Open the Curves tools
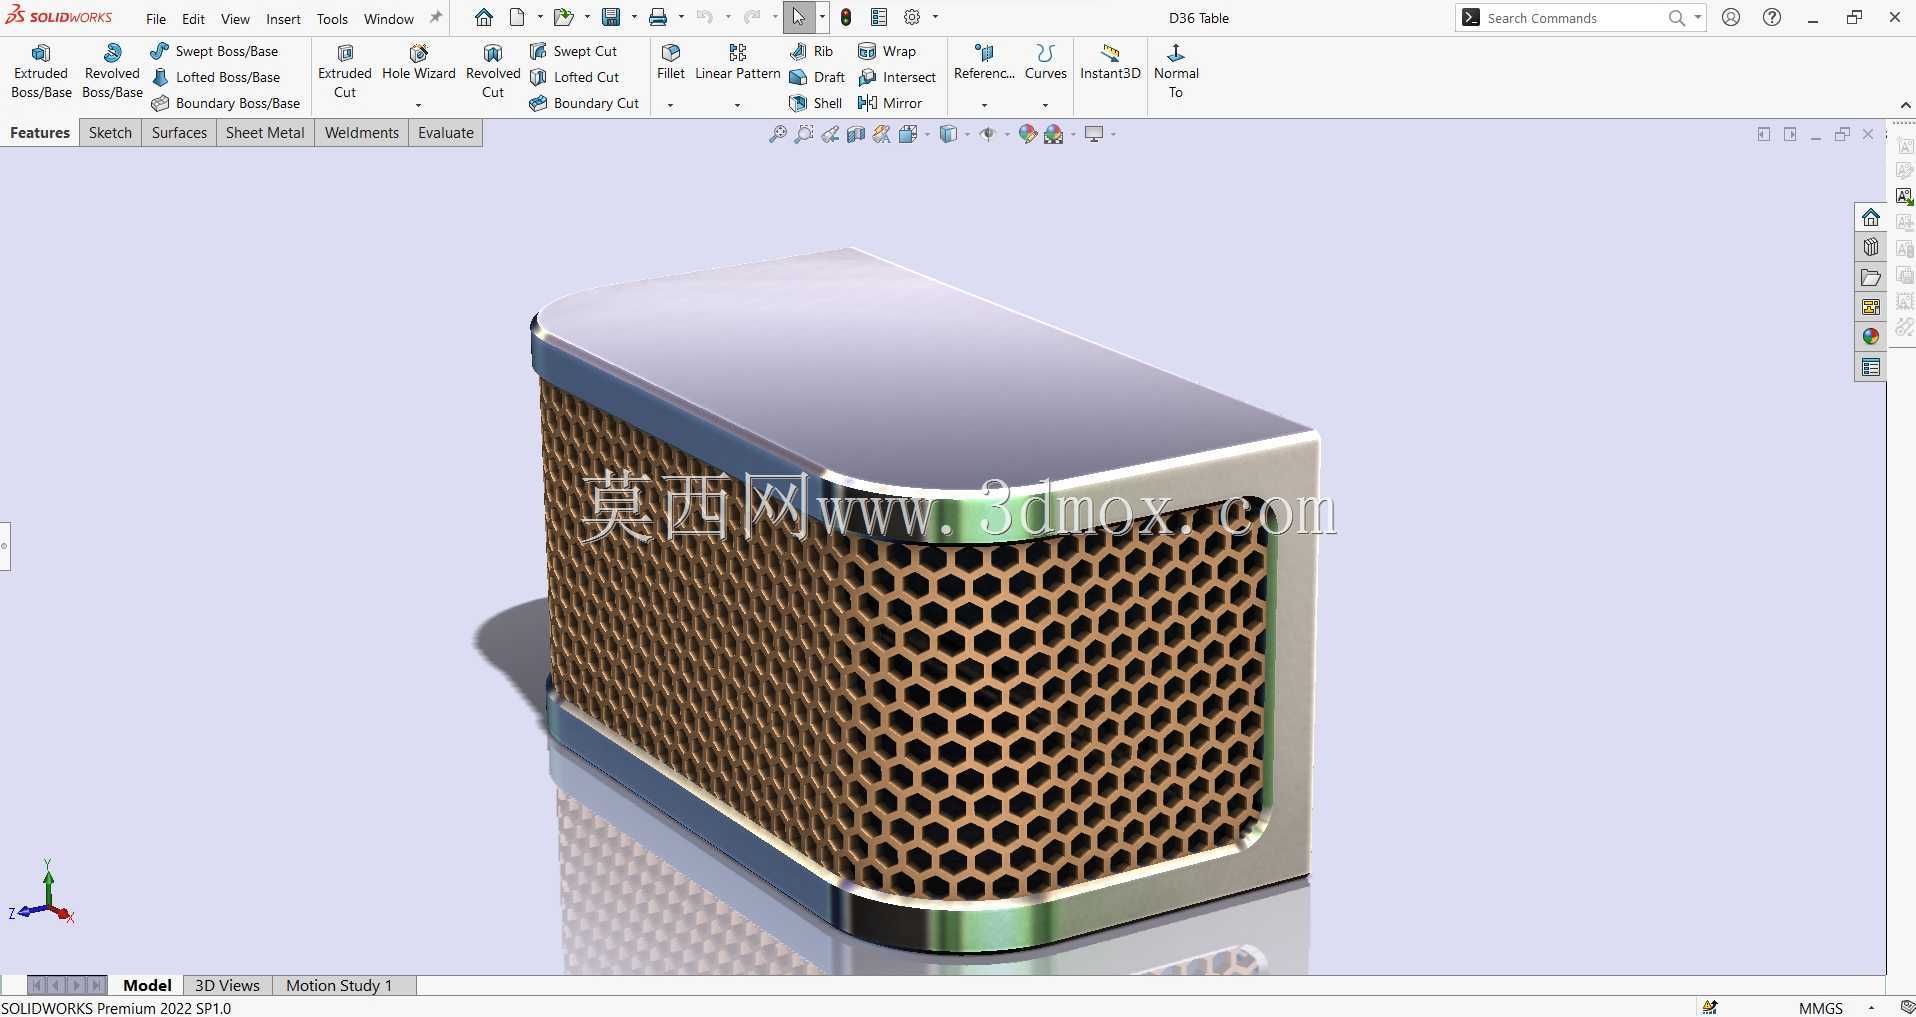 click(1046, 63)
